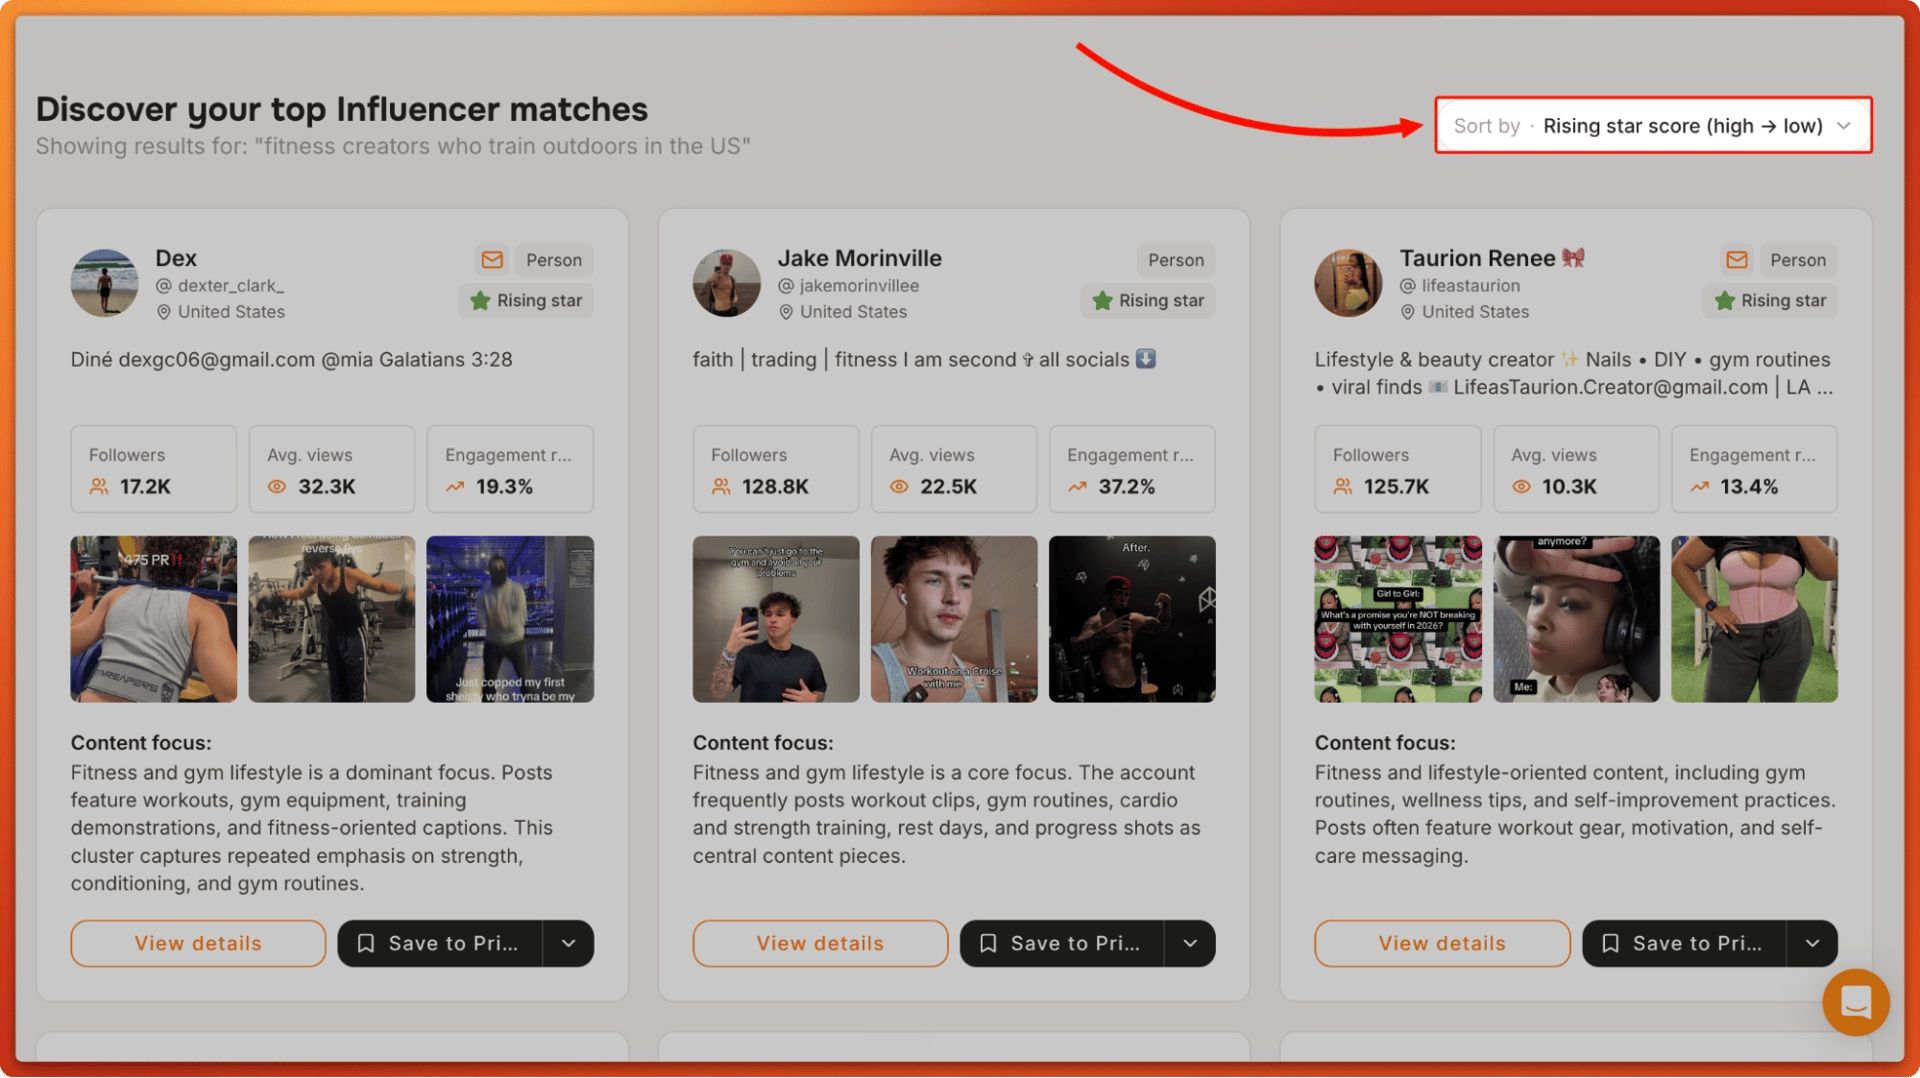Save Dex to Pri... list
The image size is (1920, 1078).
[x=440, y=943]
